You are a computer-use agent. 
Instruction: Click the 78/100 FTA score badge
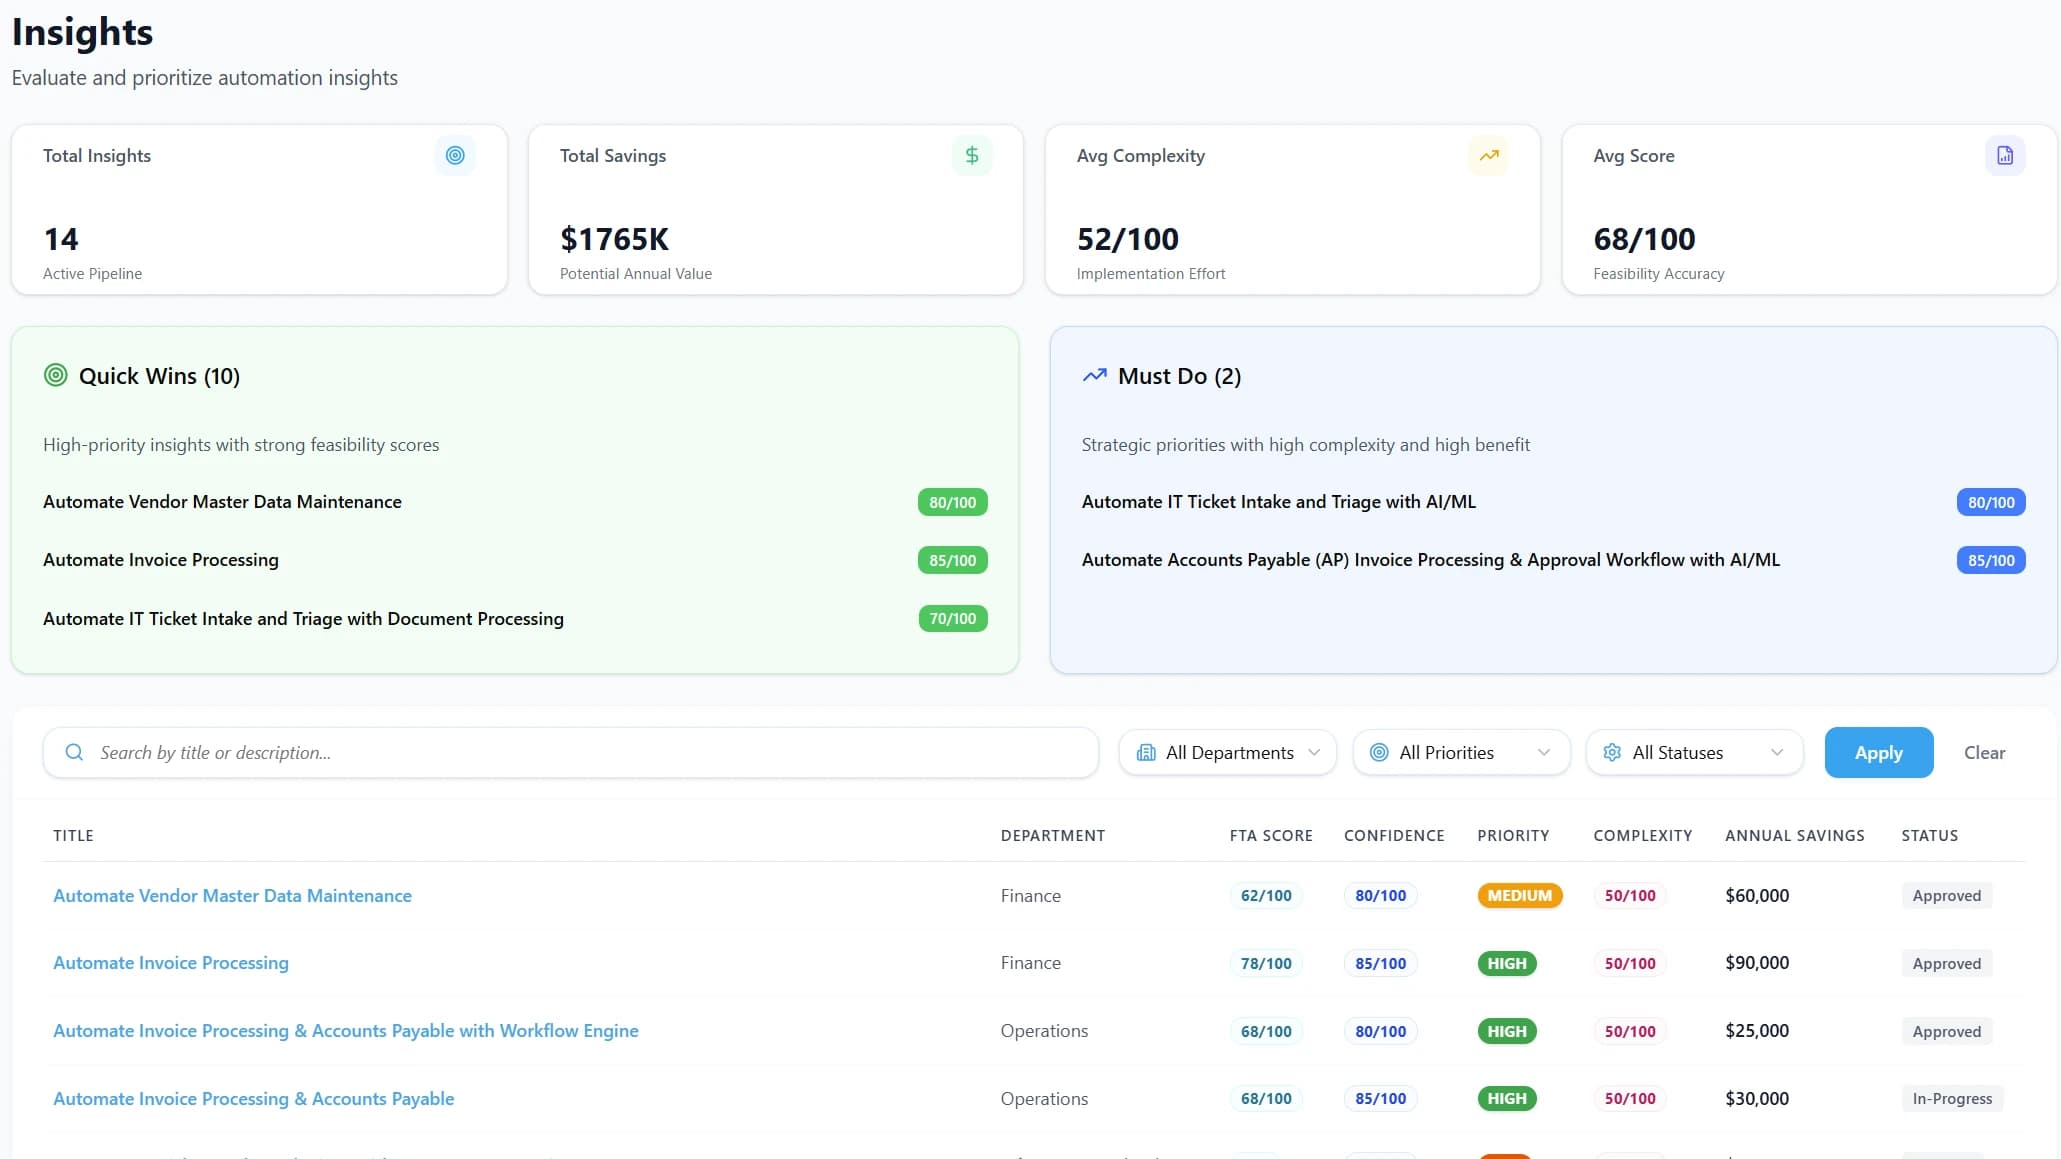(x=1265, y=963)
